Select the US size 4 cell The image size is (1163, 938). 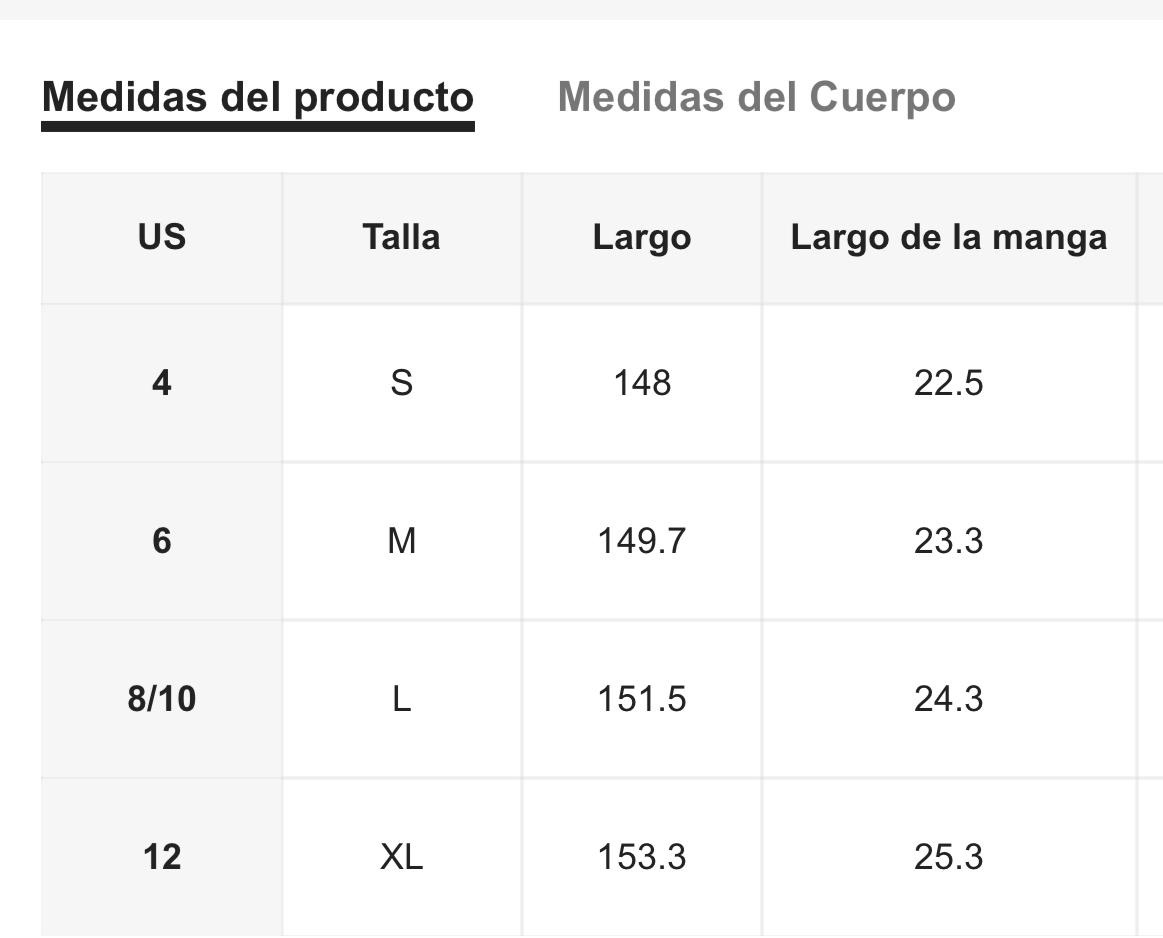(x=162, y=383)
